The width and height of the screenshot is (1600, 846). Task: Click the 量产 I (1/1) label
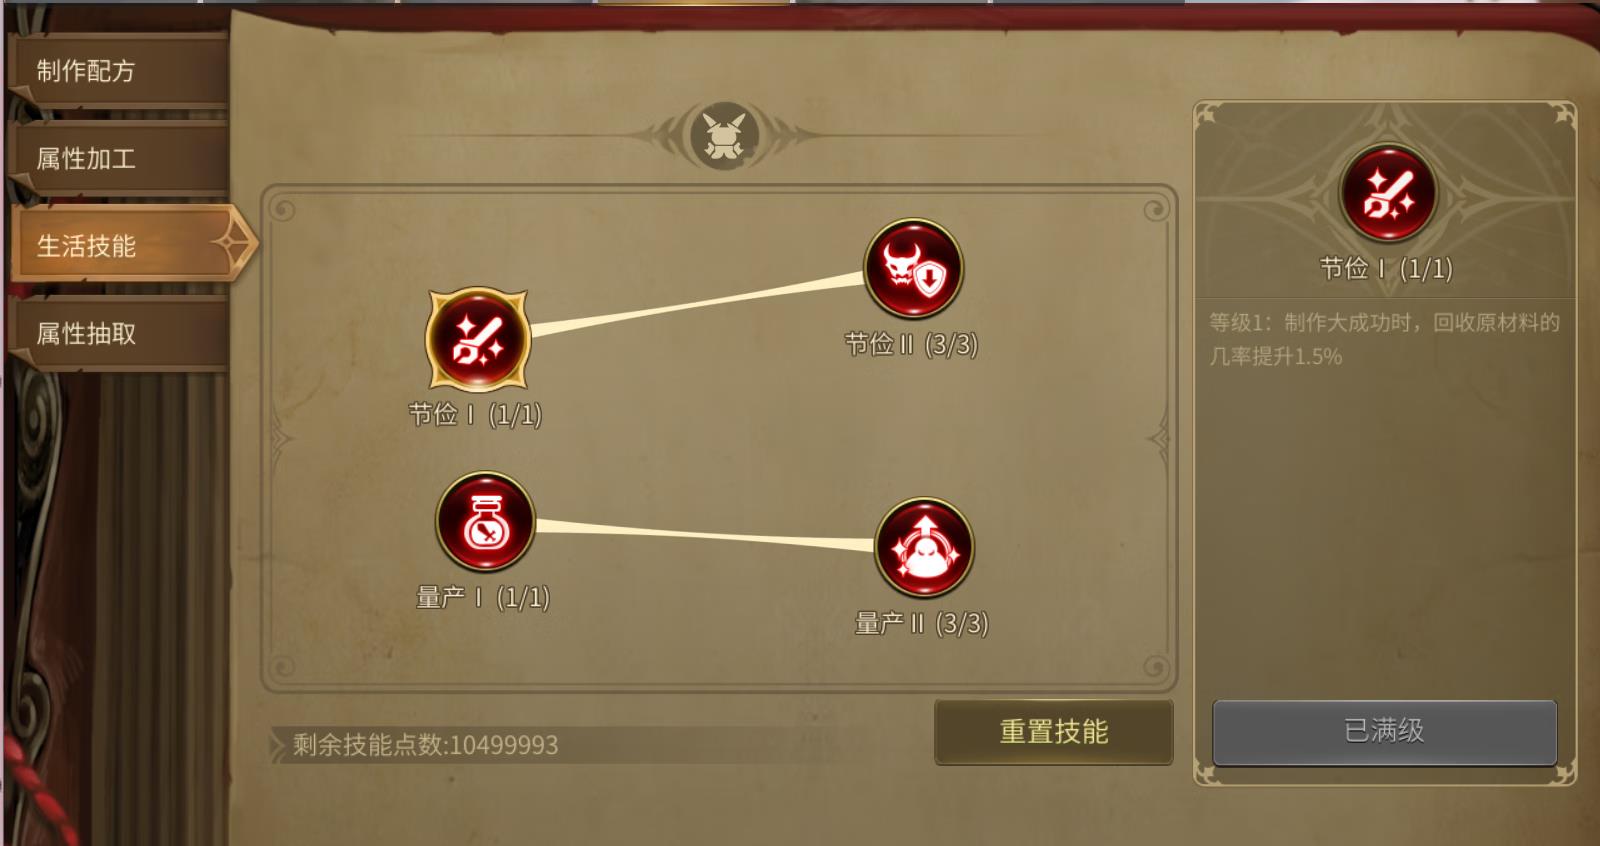click(483, 597)
